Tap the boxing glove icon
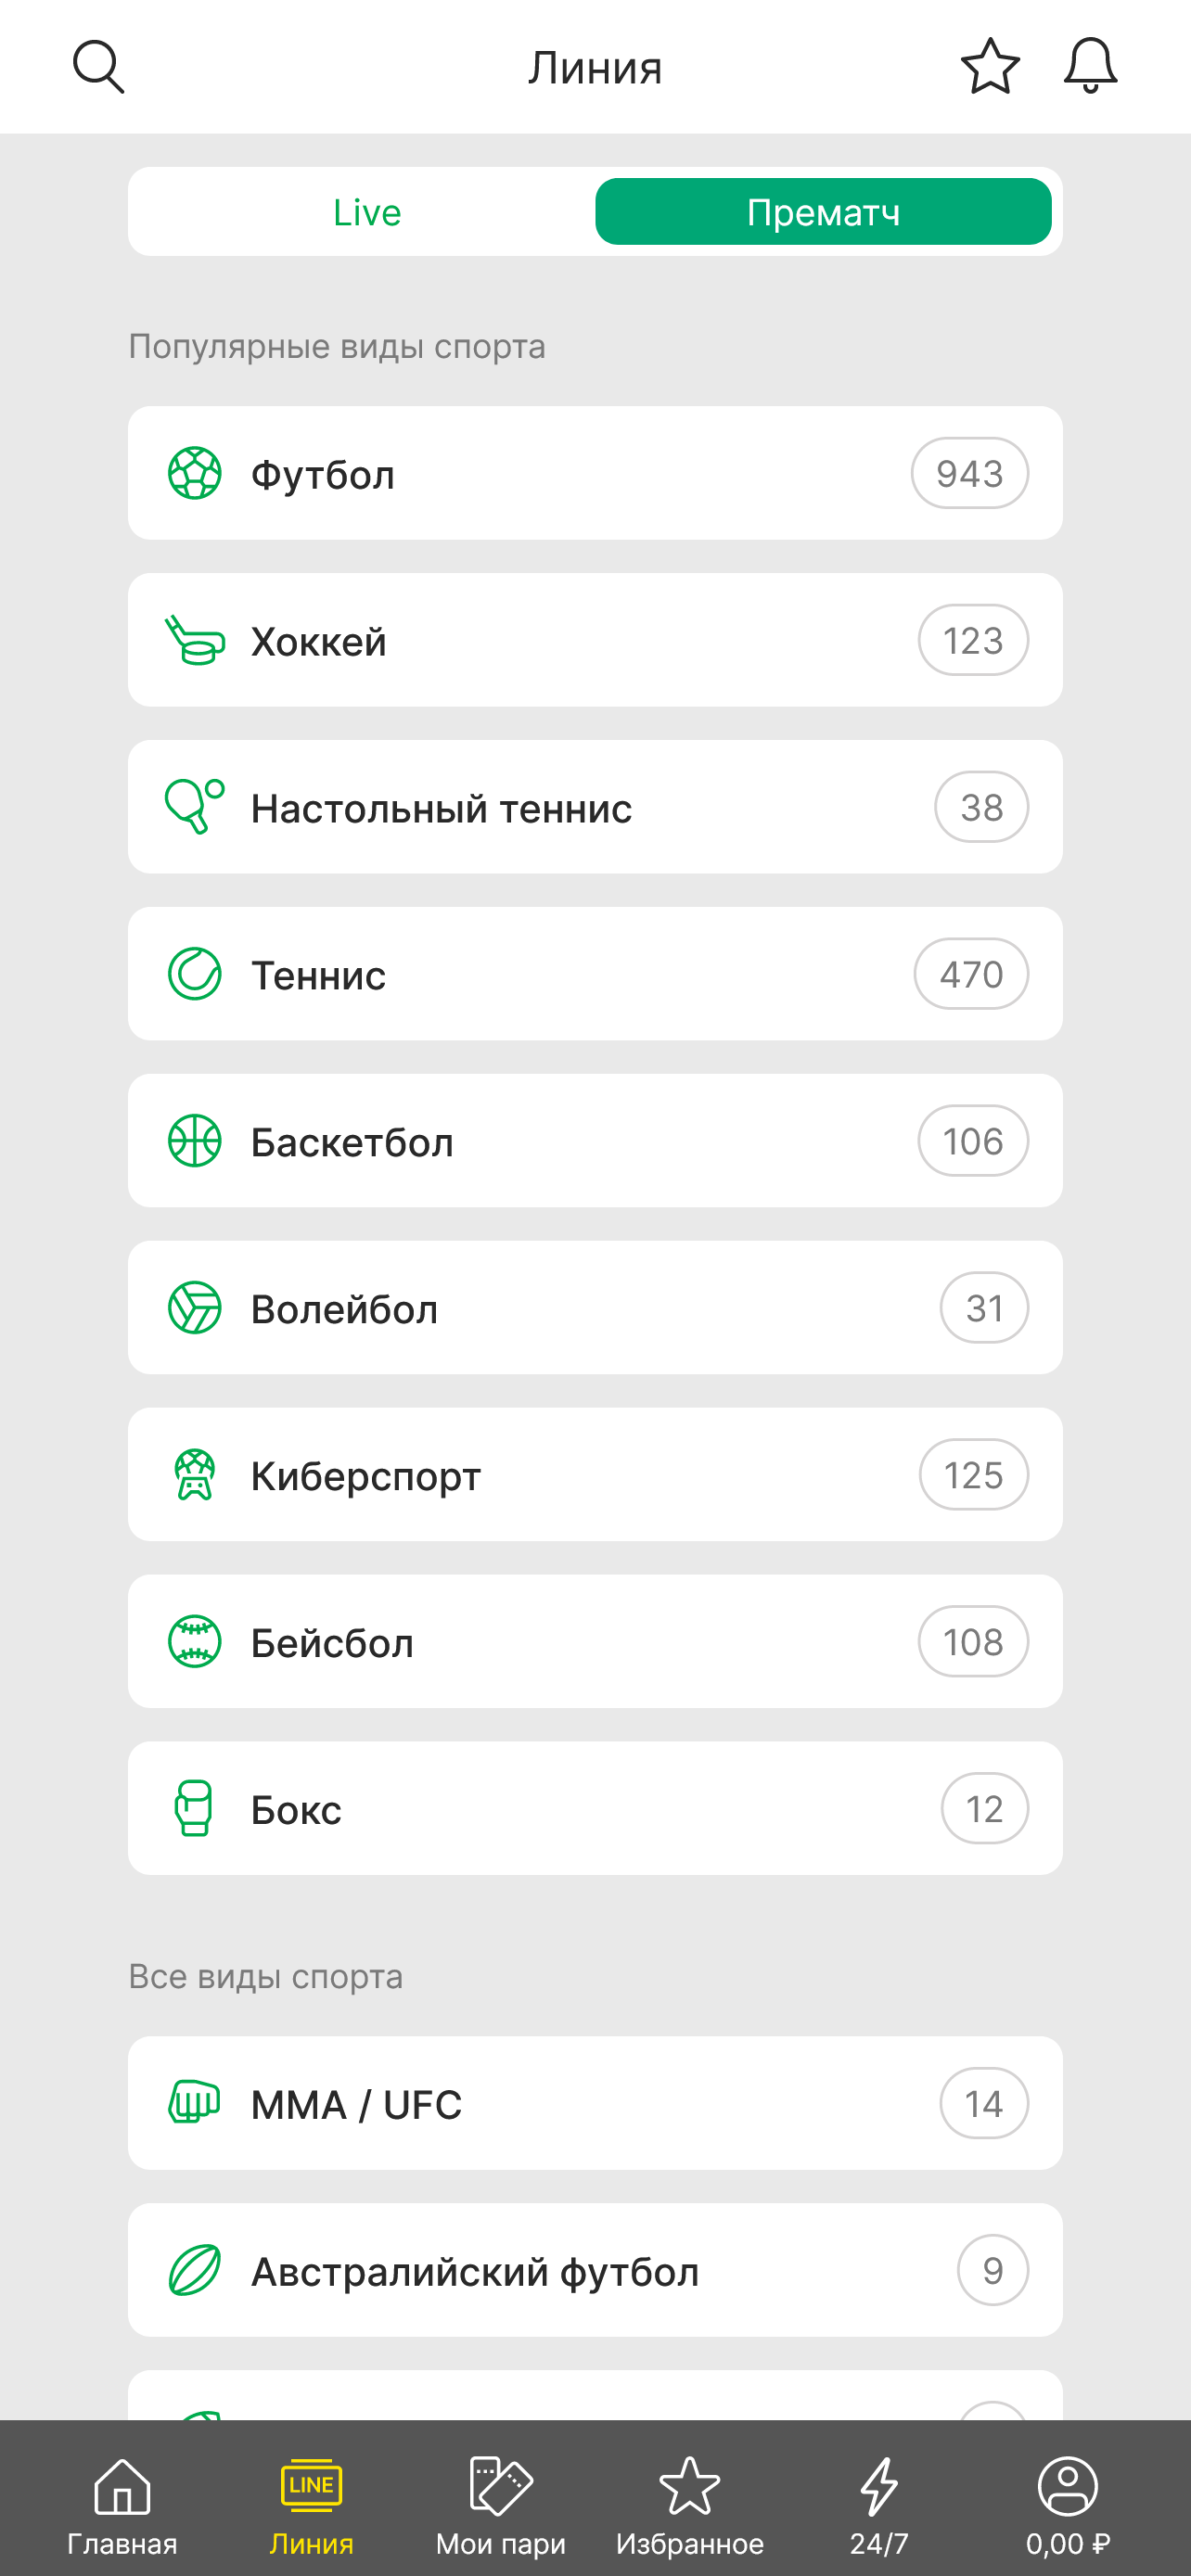 click(x=194, y=1808)
